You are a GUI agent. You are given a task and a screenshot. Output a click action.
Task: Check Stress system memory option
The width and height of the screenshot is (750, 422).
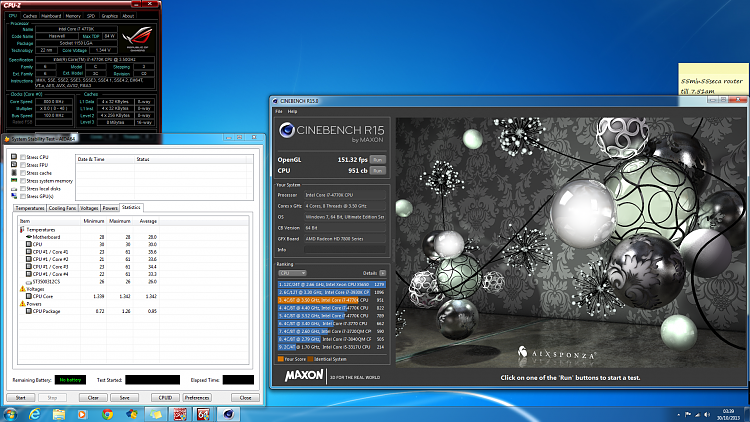coord(23,181)
